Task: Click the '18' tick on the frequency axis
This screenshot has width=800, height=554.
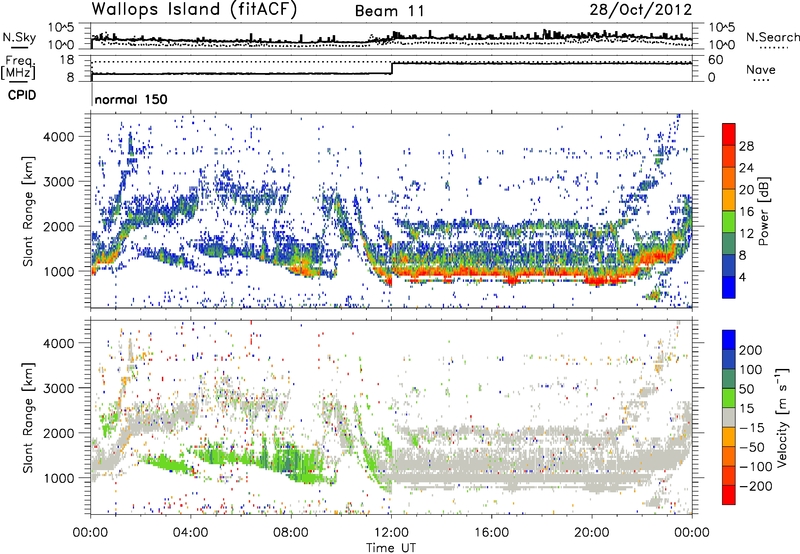Action: [67, 60]
